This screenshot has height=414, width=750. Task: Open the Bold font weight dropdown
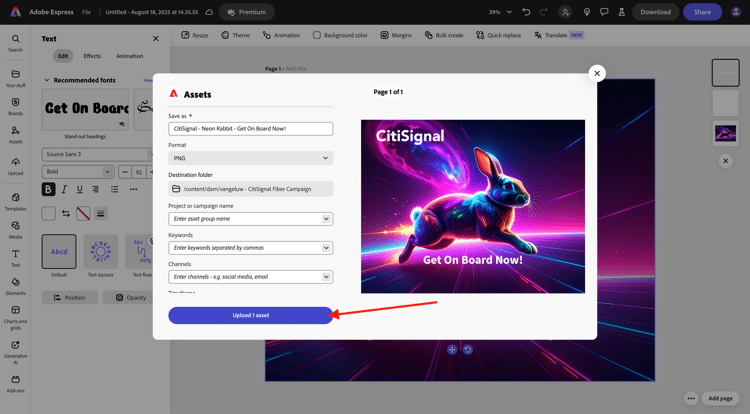(x=78, y=172)
